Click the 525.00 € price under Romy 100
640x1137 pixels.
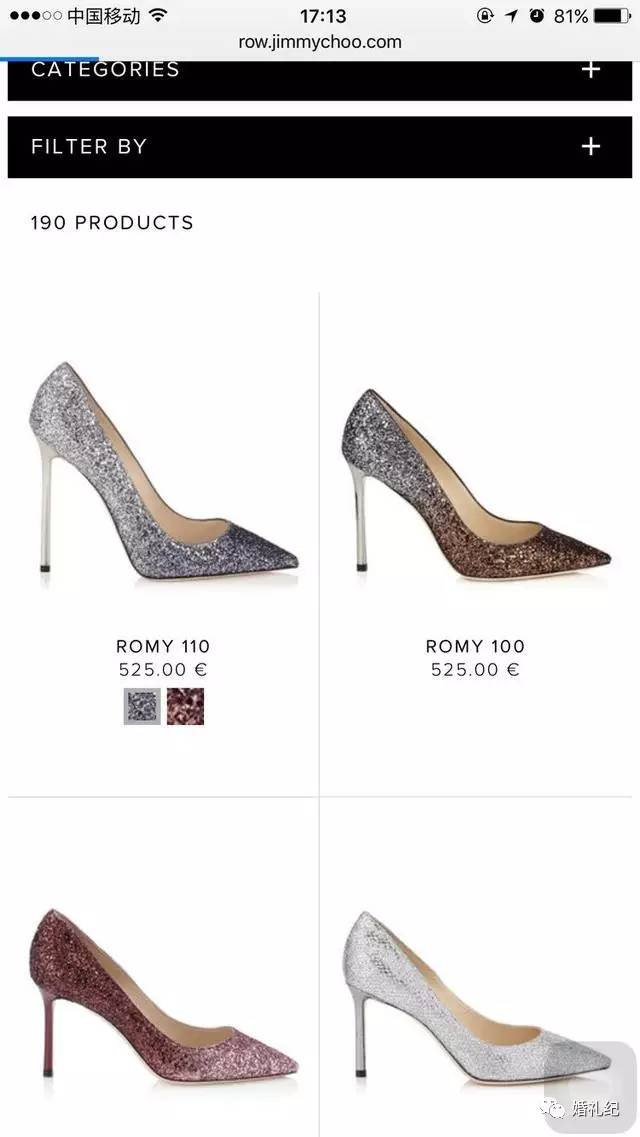click(x=475, y=670)
